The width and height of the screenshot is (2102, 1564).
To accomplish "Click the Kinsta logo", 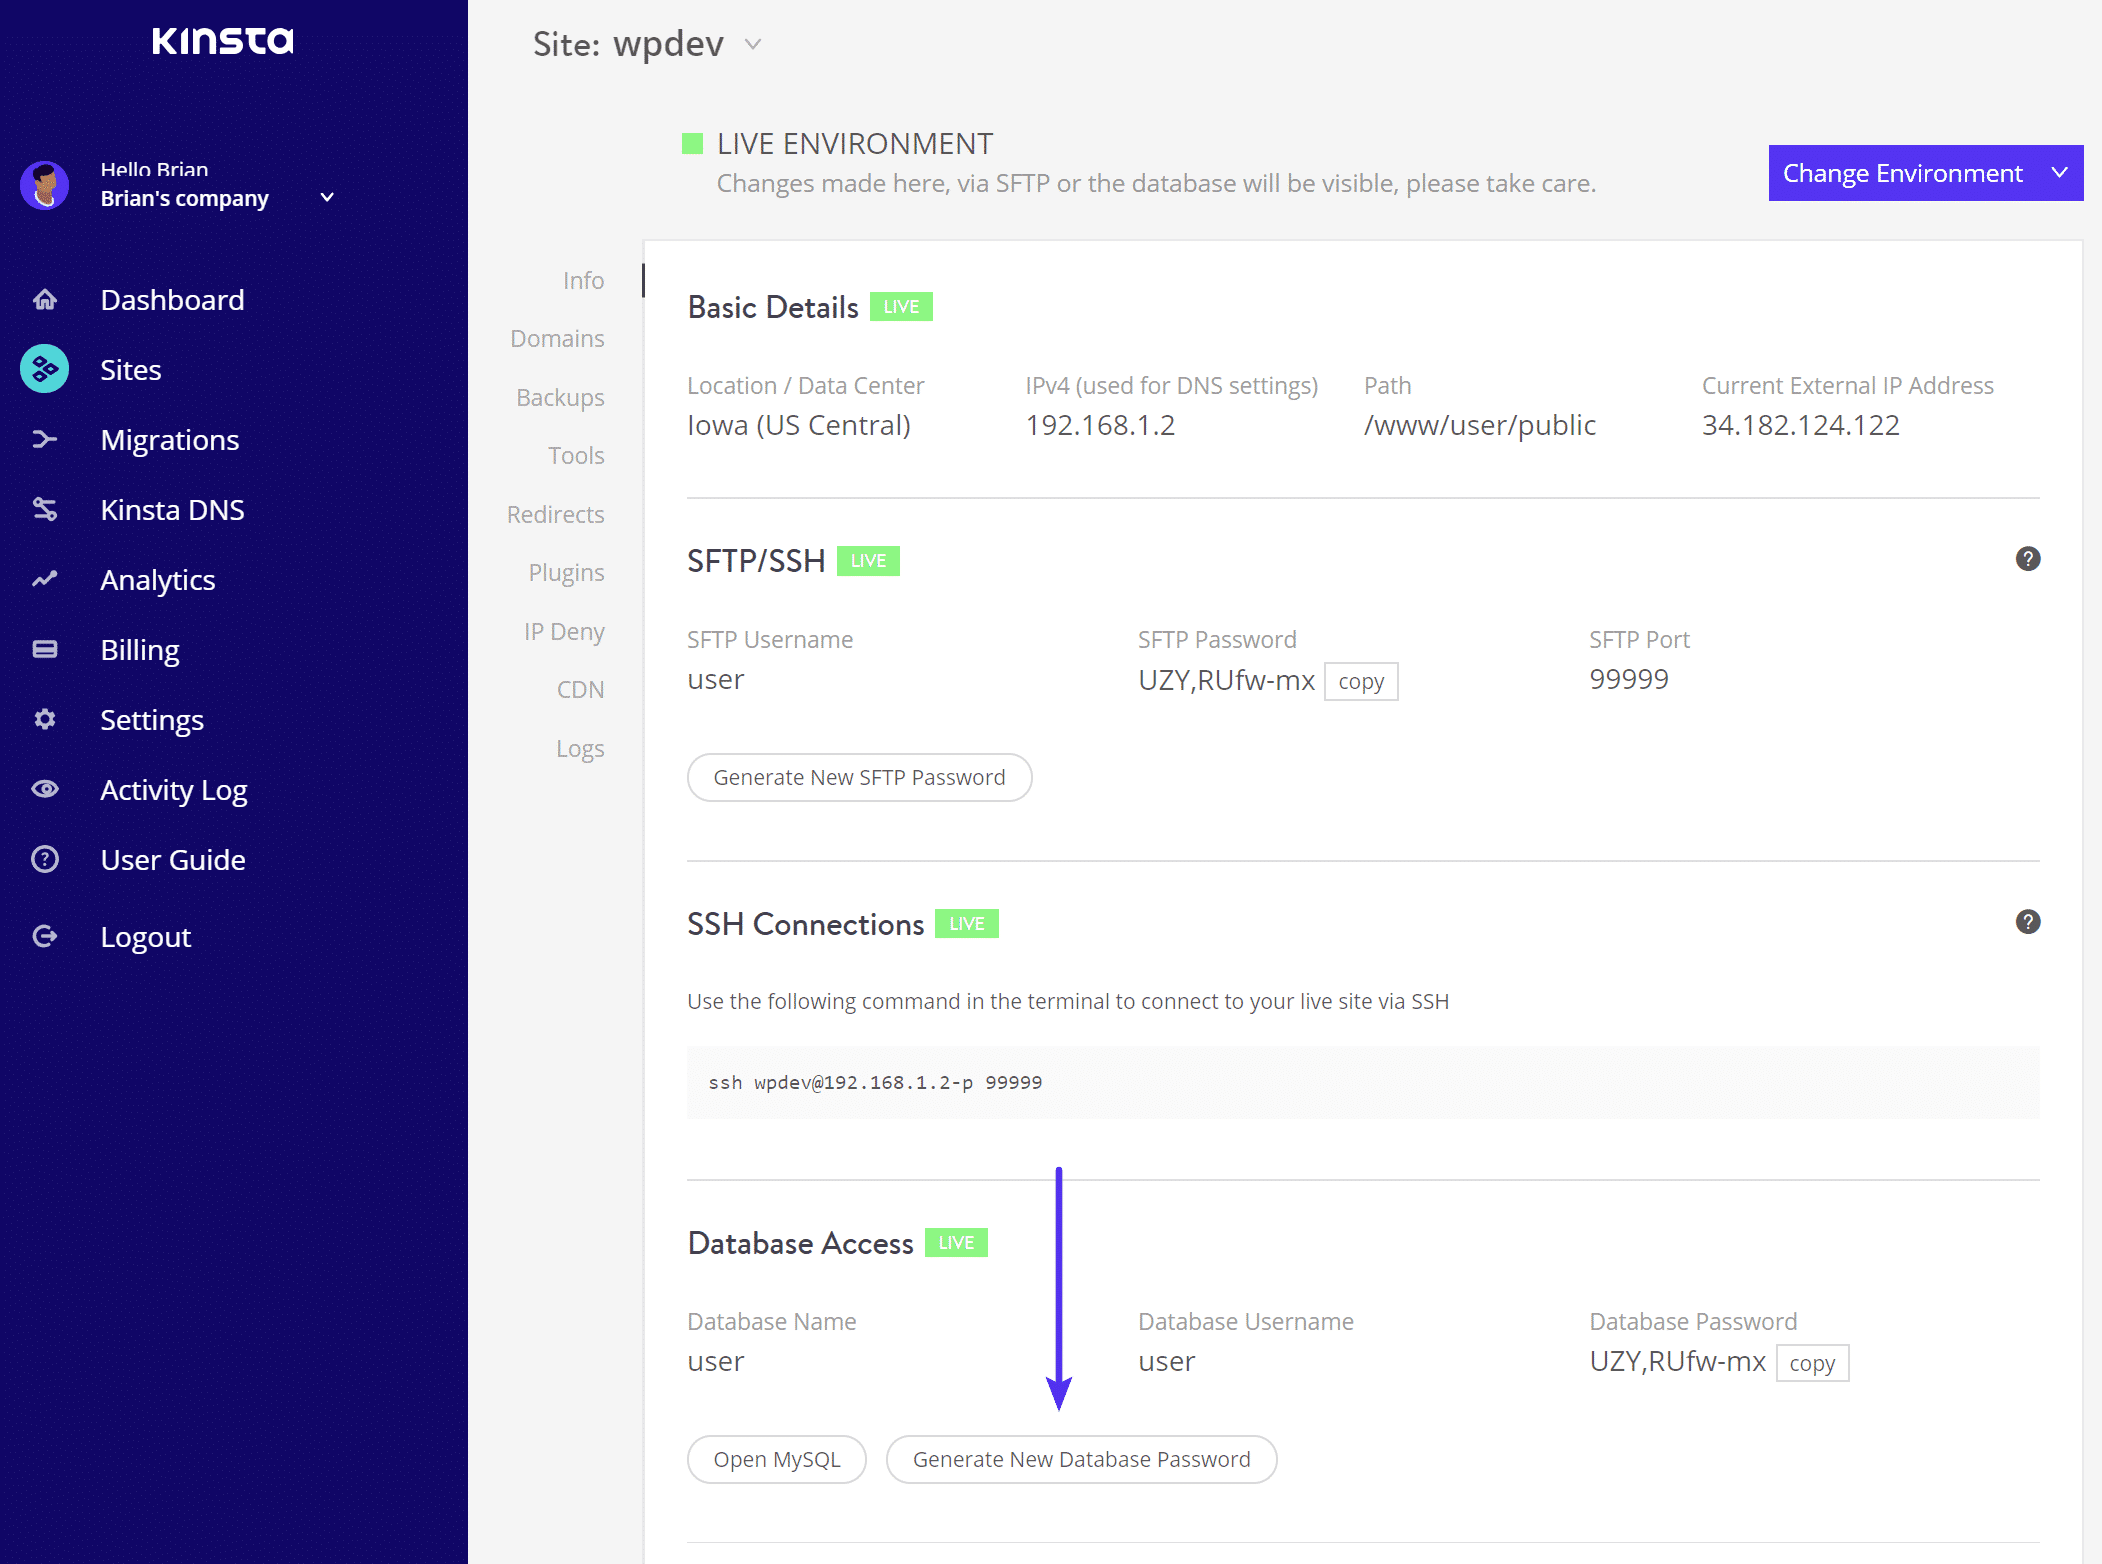I will [222, 40].
